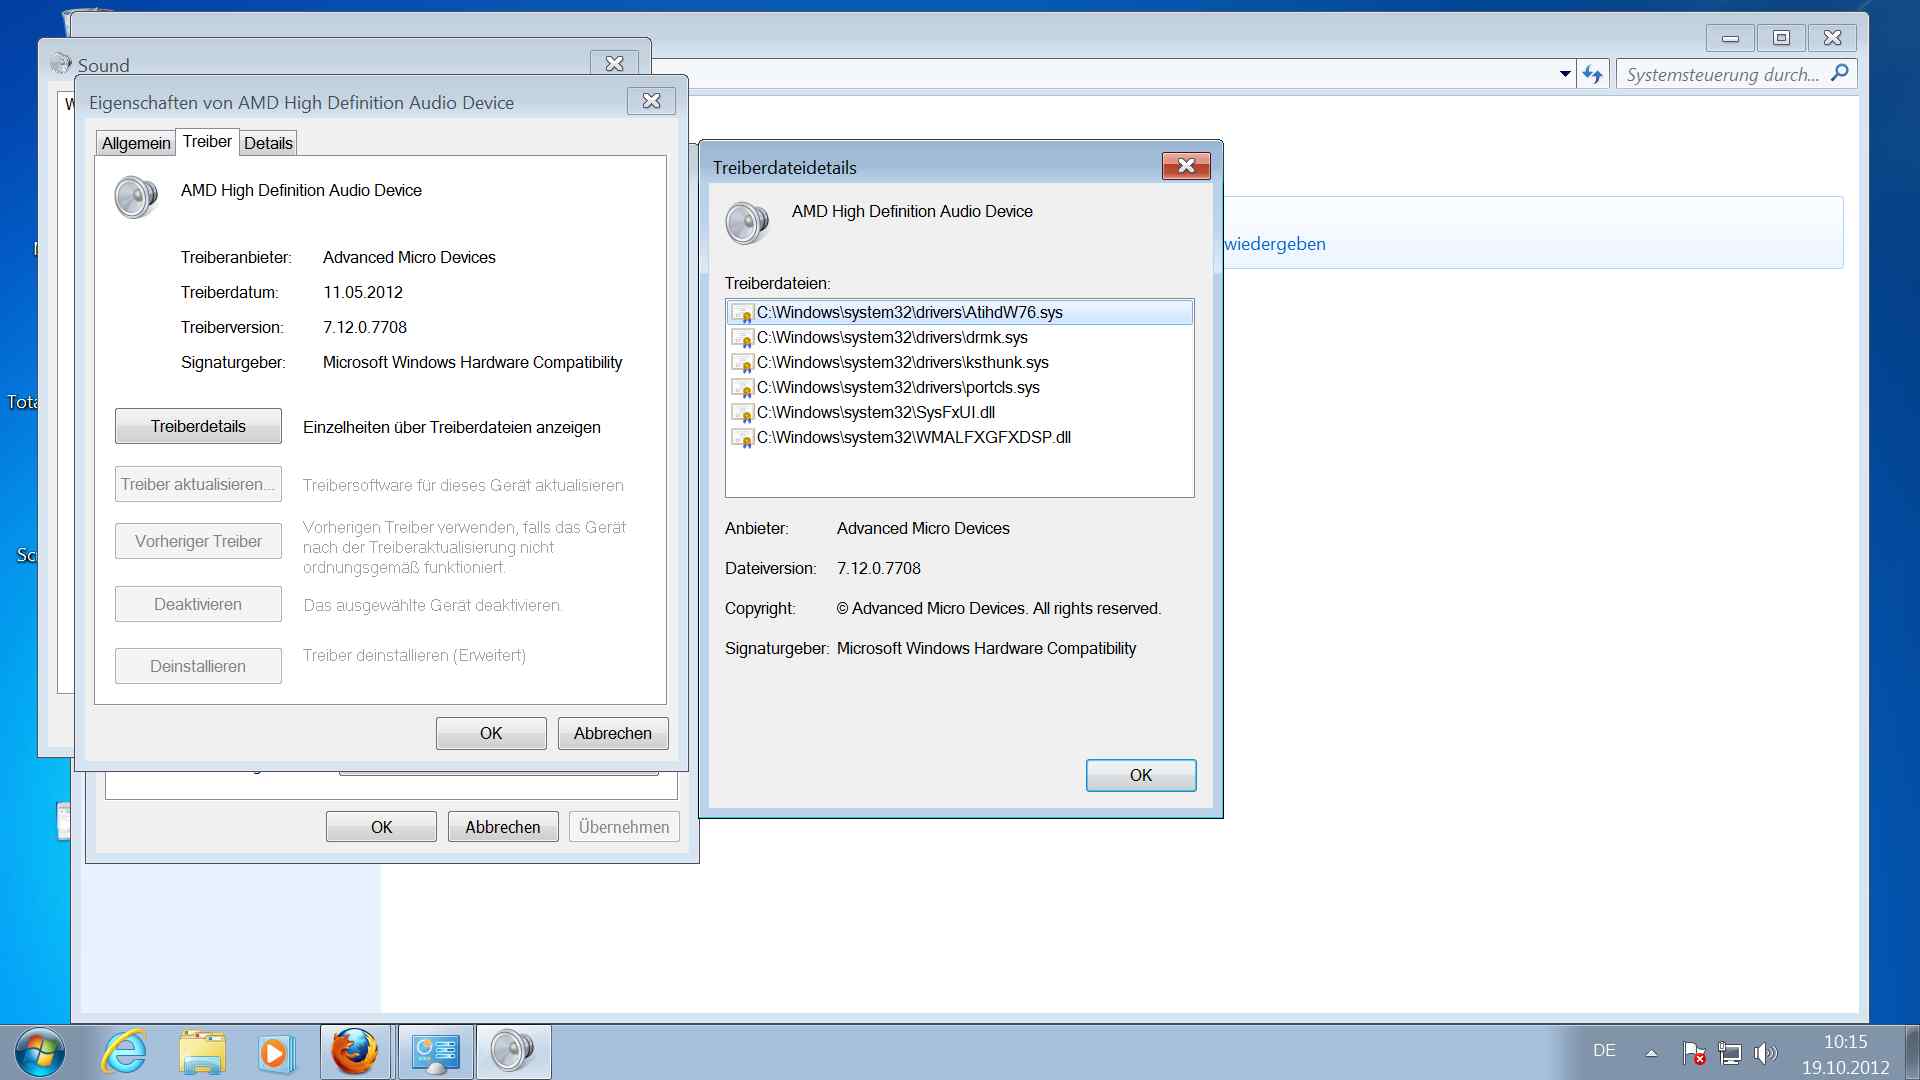Click the certificate icon beside drmk.sys
The width and height of the screenshot is (1920, 1080).
click(742, 338)
